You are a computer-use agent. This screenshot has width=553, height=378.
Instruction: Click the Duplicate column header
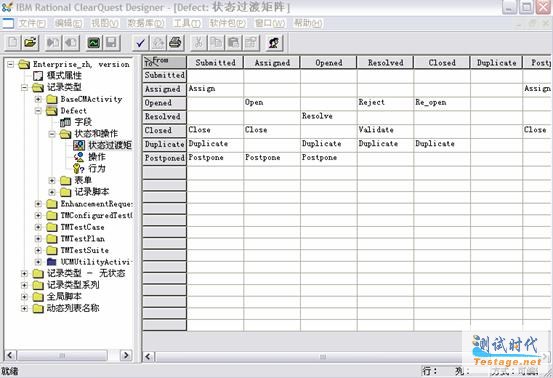[496, 63]
